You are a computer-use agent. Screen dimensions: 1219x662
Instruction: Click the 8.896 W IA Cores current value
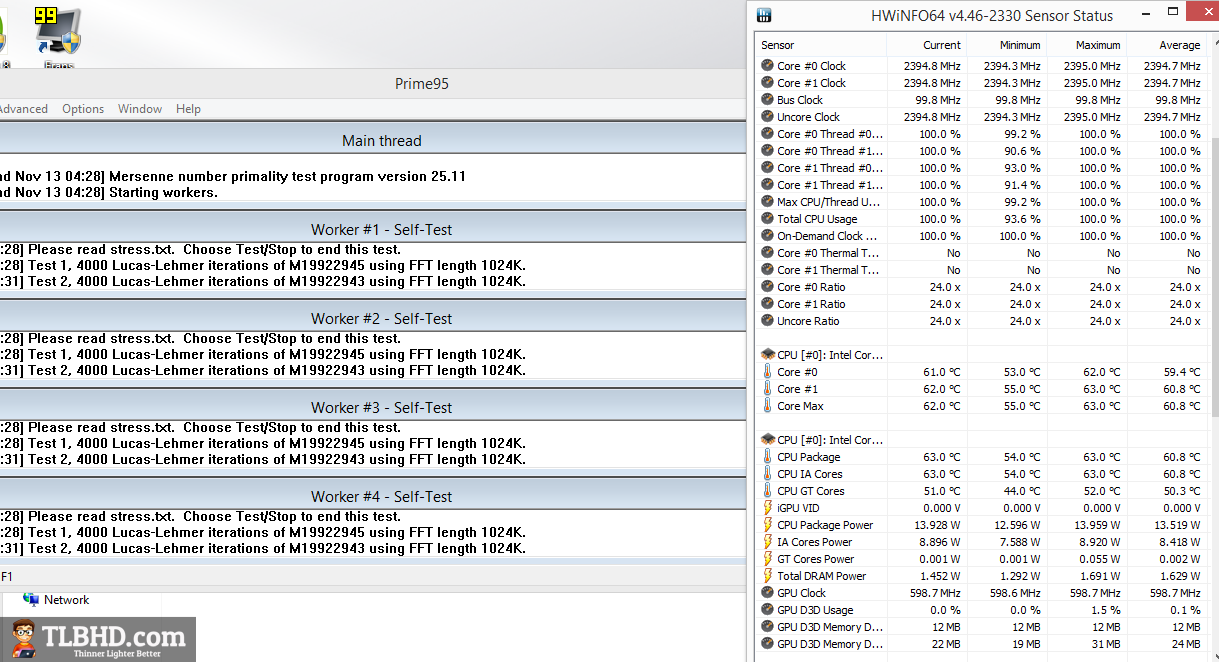coord(941,542)
